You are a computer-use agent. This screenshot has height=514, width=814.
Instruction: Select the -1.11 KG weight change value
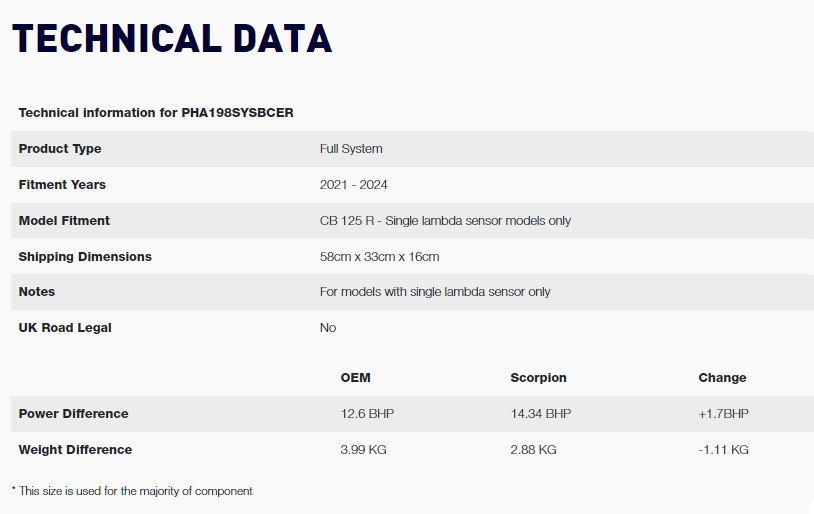(x=723, y=449)
